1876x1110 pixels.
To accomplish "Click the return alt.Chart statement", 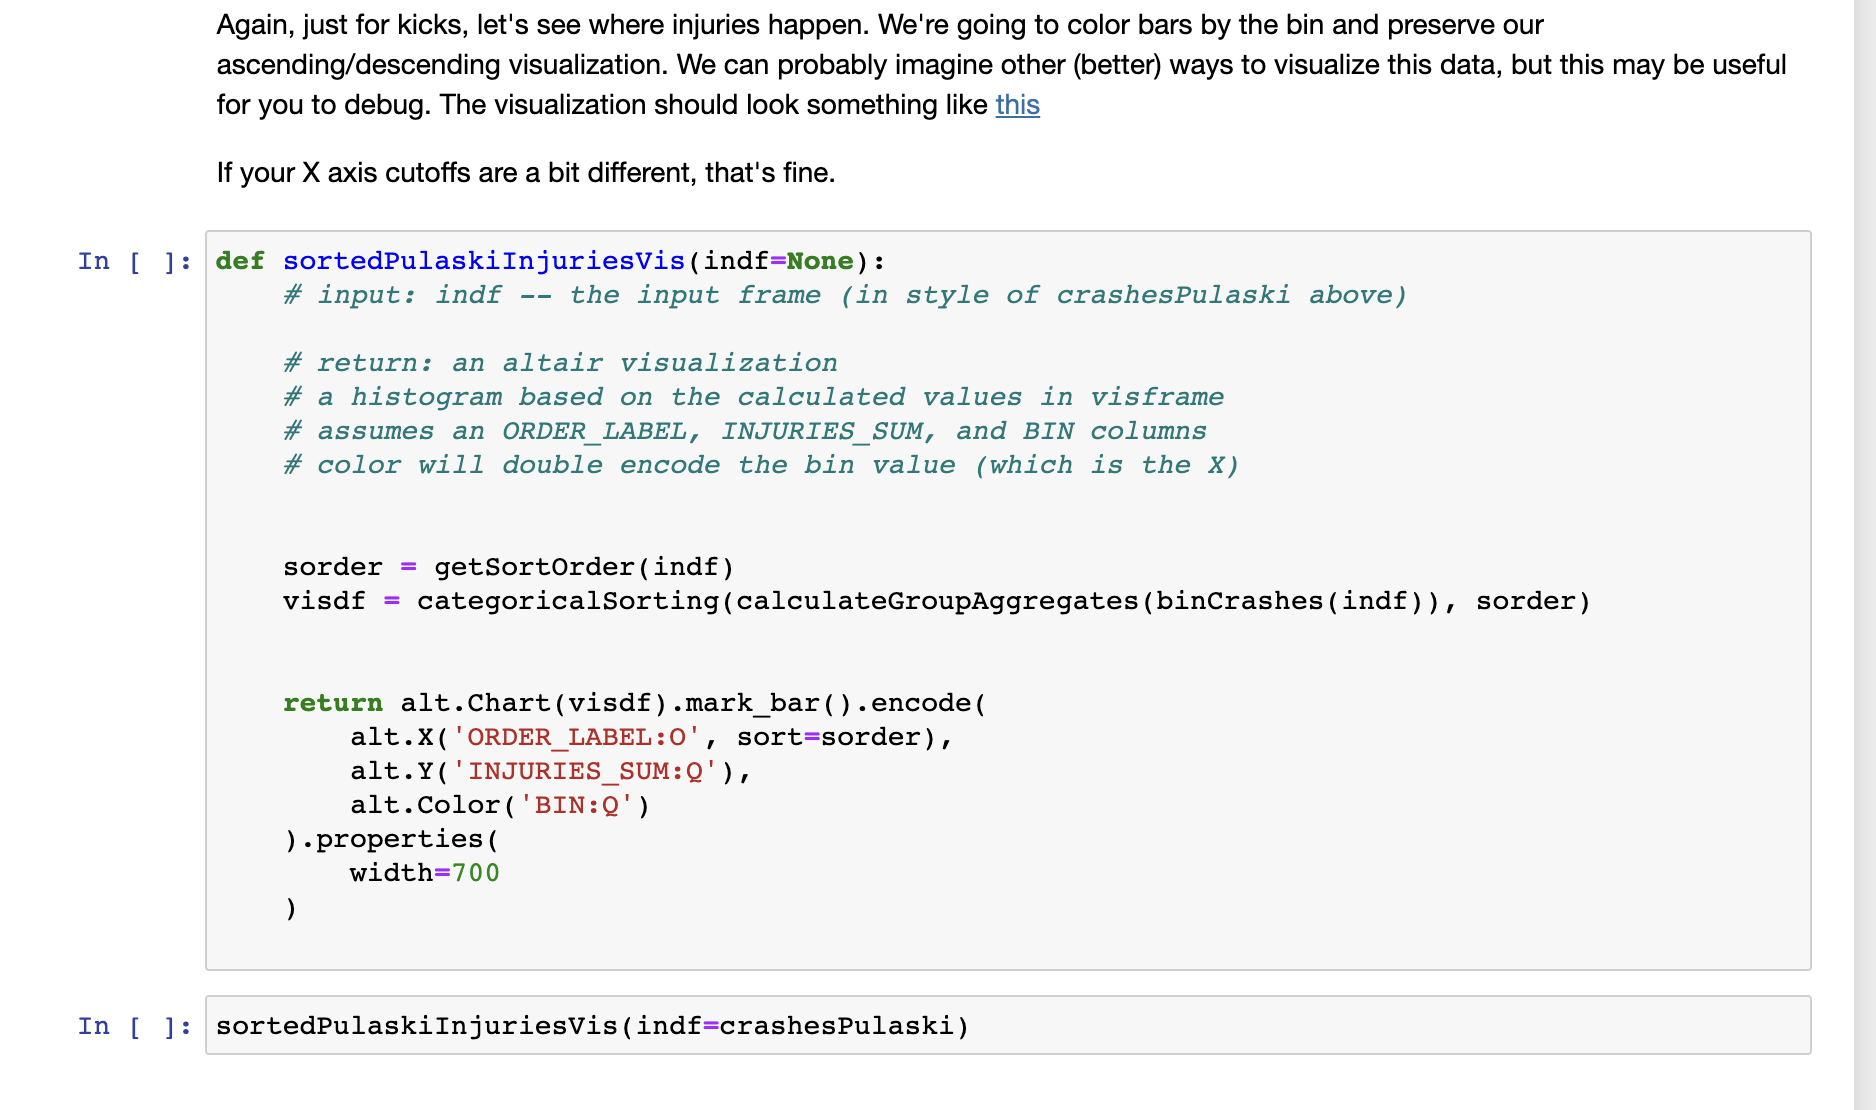I will point(634,702).
